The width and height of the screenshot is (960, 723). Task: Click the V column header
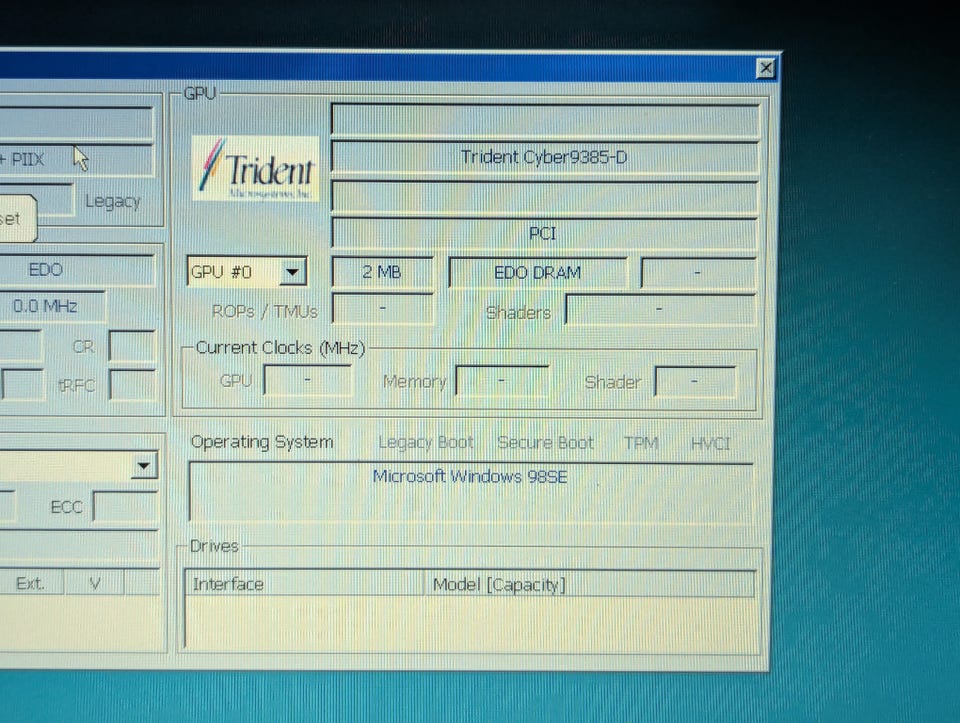94,583
